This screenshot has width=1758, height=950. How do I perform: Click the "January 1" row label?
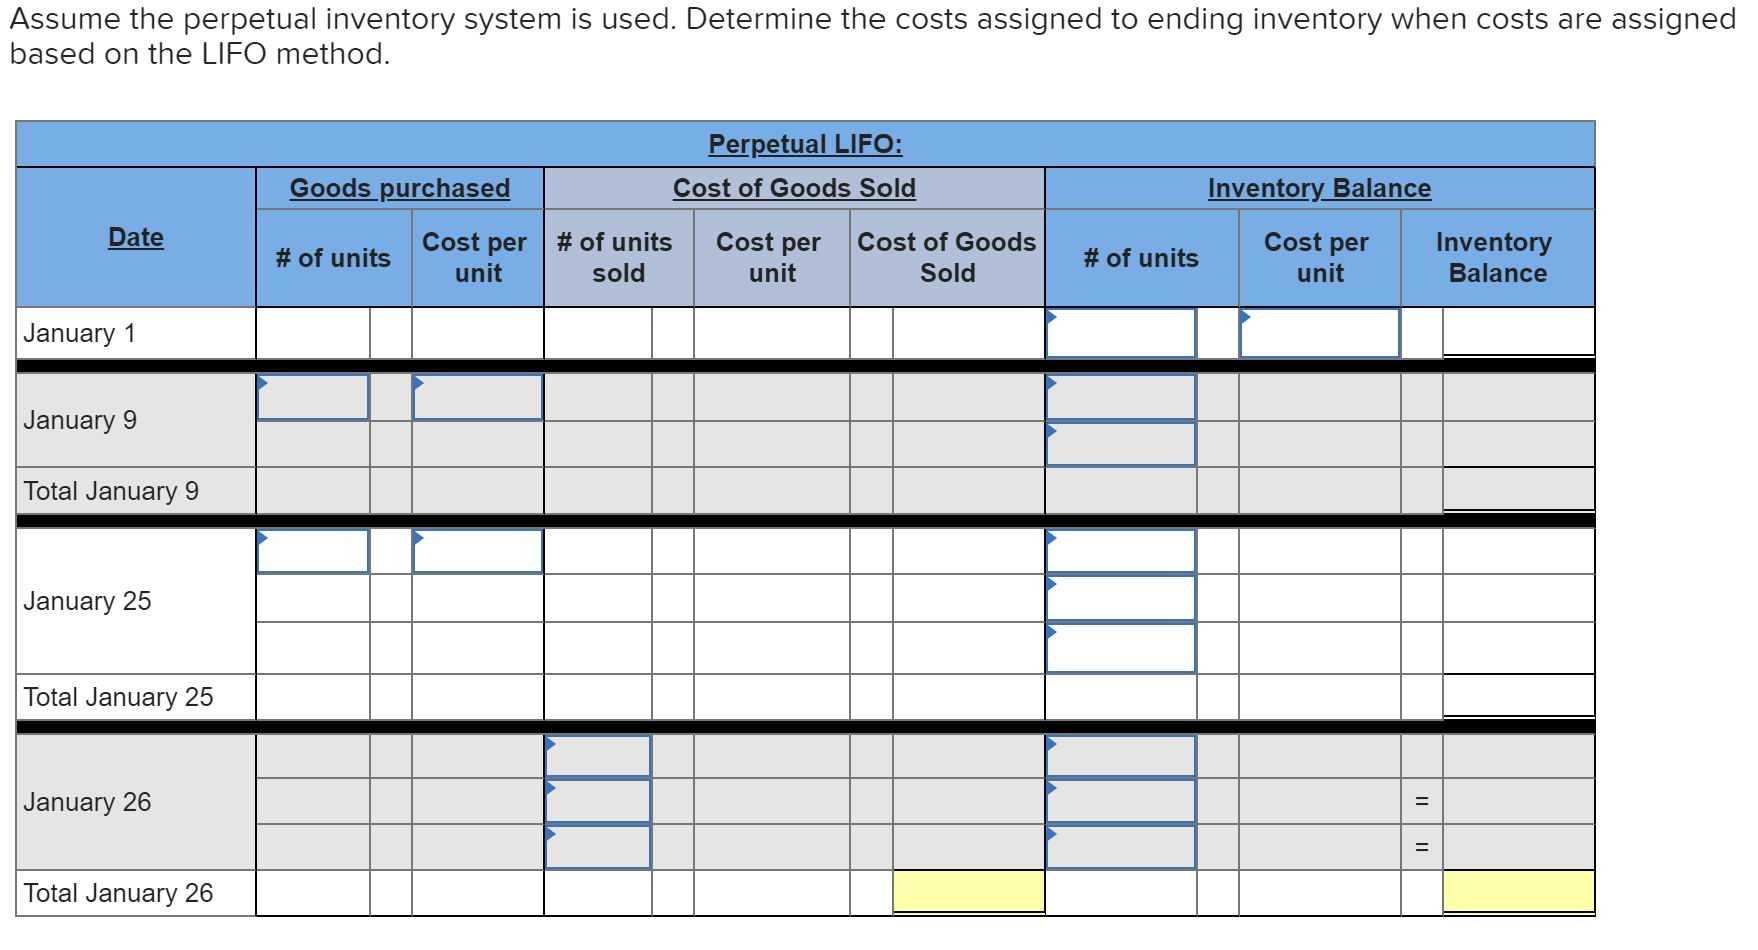point(79,333)
